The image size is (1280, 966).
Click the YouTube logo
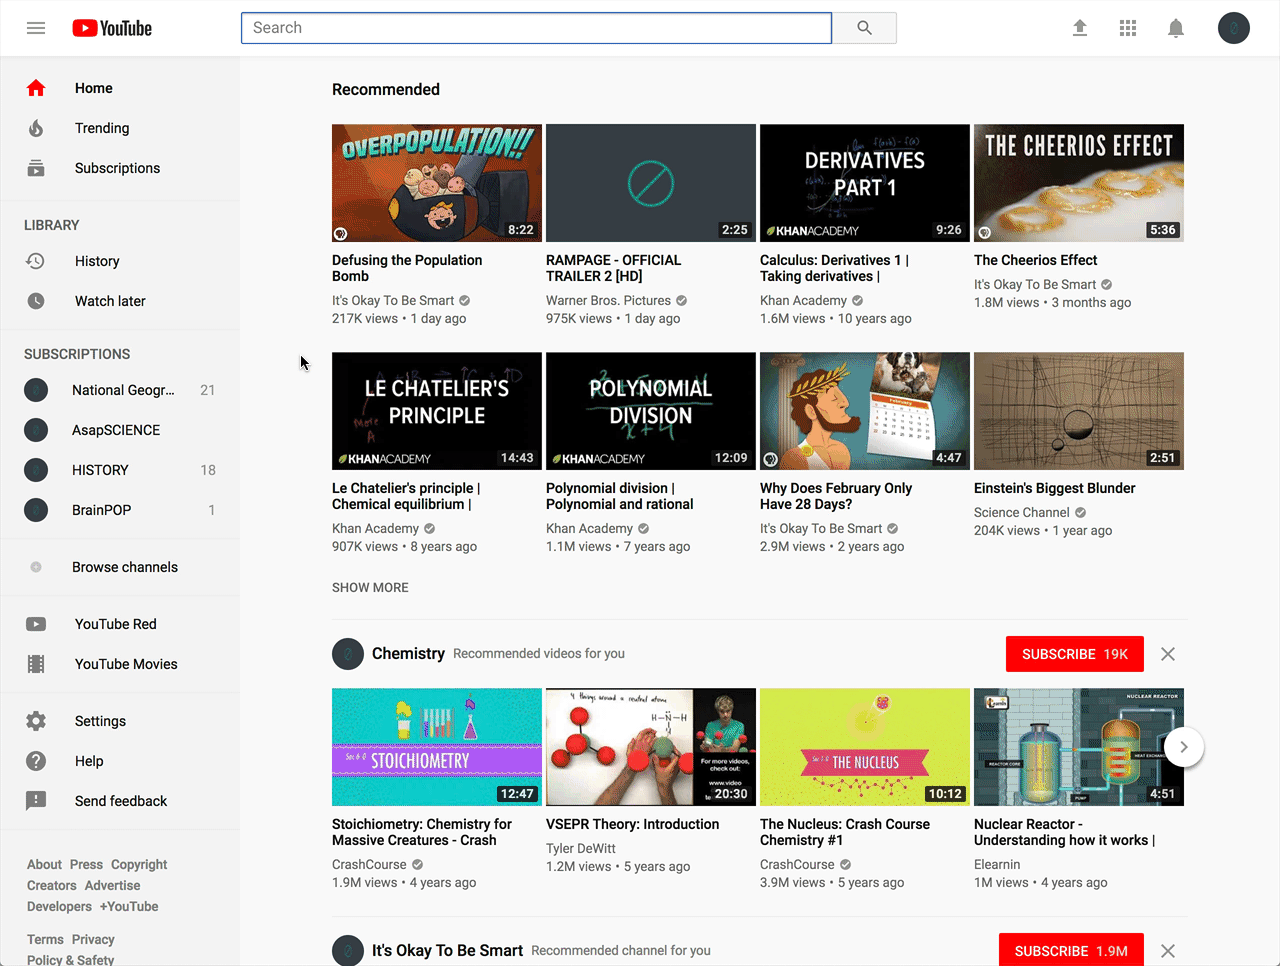point(112,28)
